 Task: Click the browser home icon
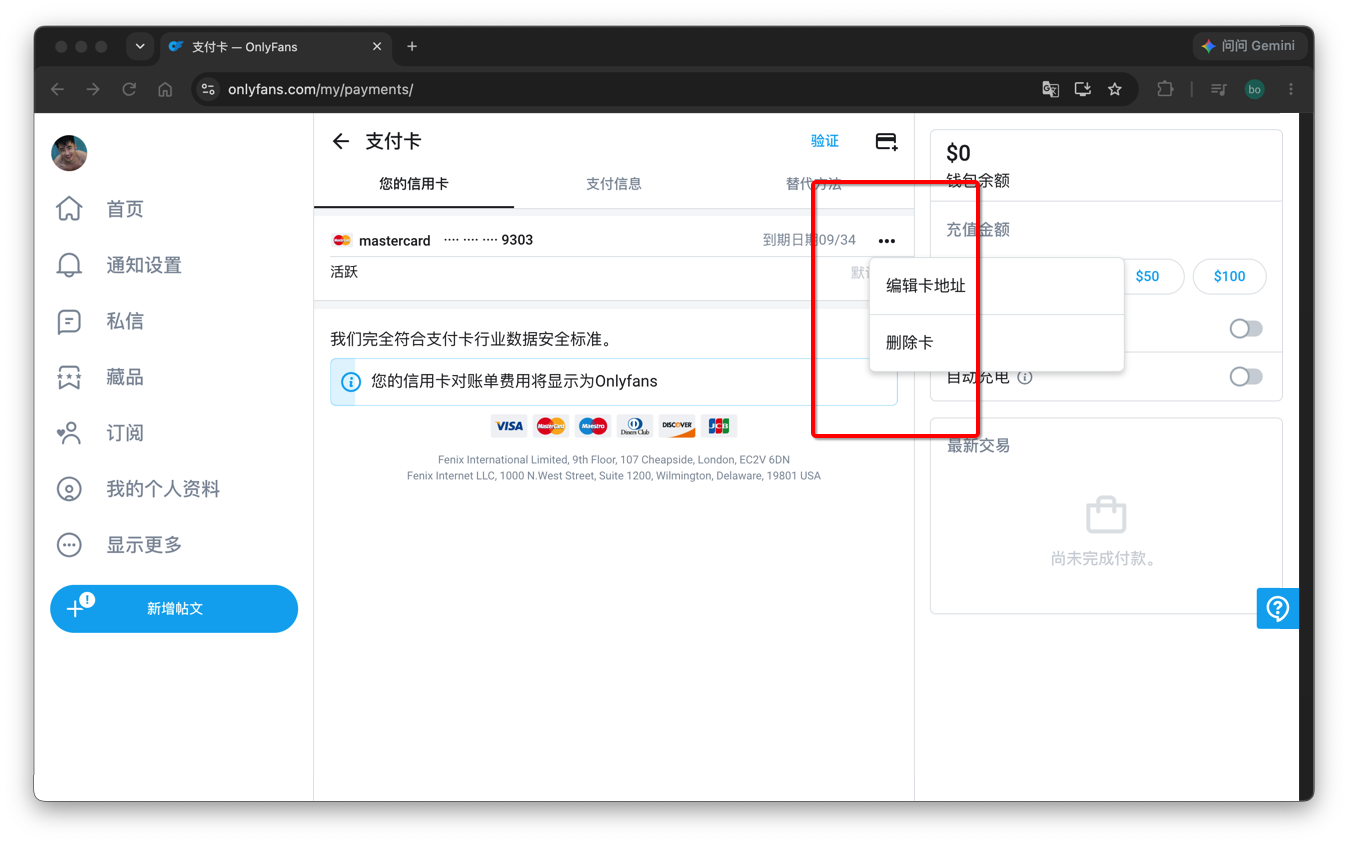(165, 89)
